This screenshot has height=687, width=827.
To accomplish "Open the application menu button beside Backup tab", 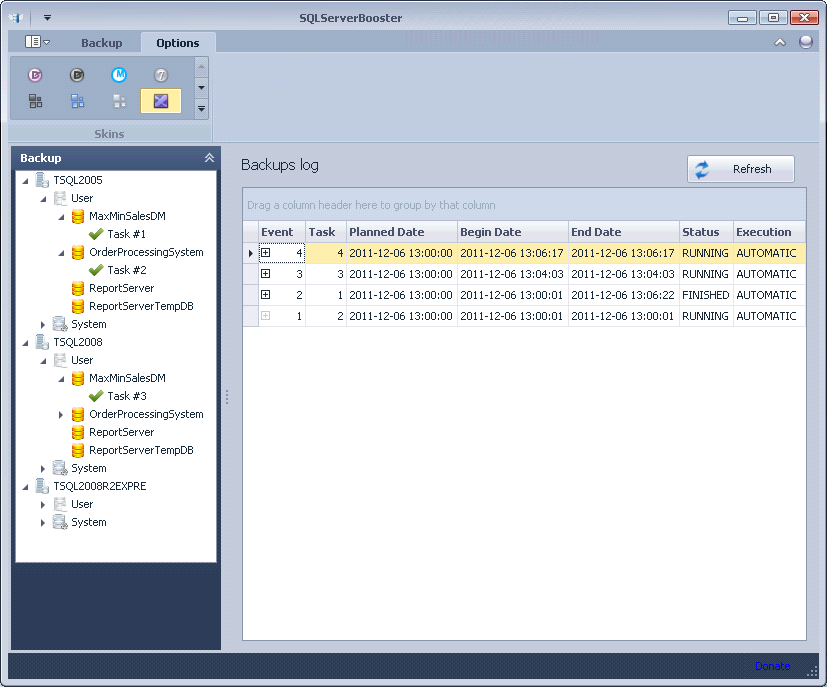I will tap(37, 42).
